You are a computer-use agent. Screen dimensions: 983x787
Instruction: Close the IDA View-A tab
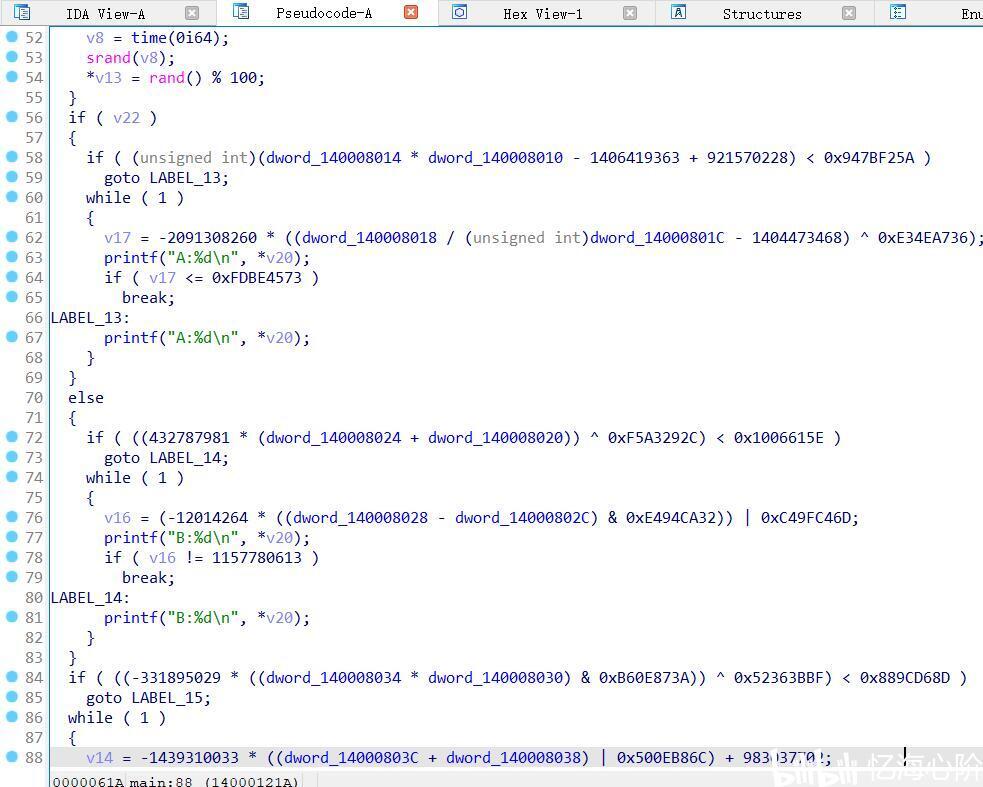point(192,13)
